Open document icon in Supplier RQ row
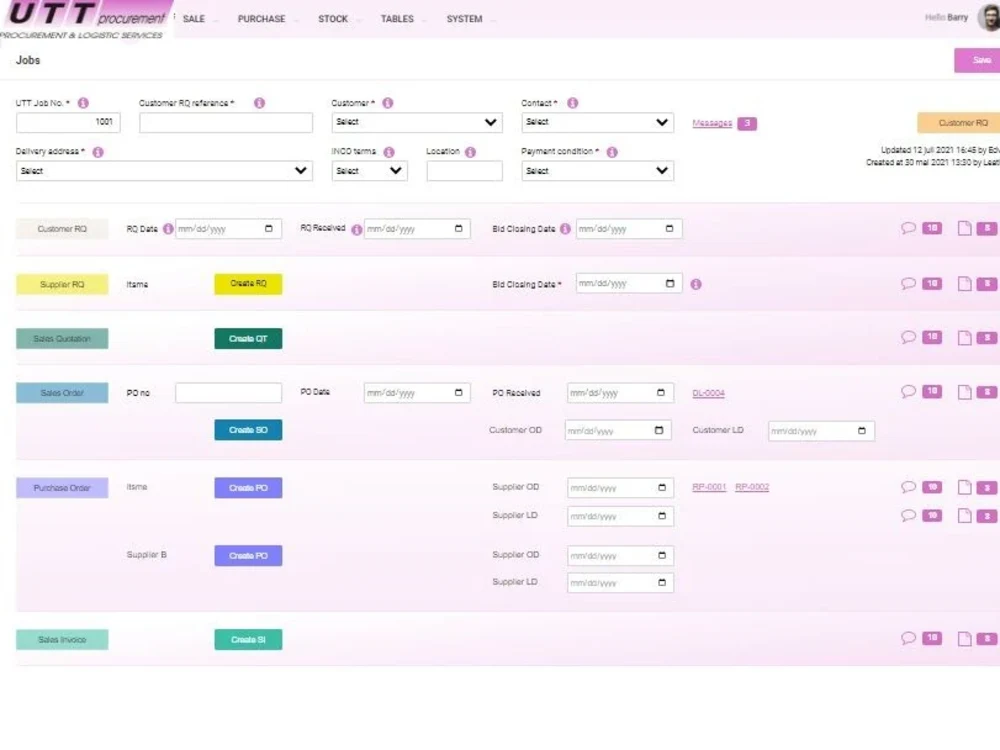The height and width of the screenshot is (750, 1000). click(964, 283)
